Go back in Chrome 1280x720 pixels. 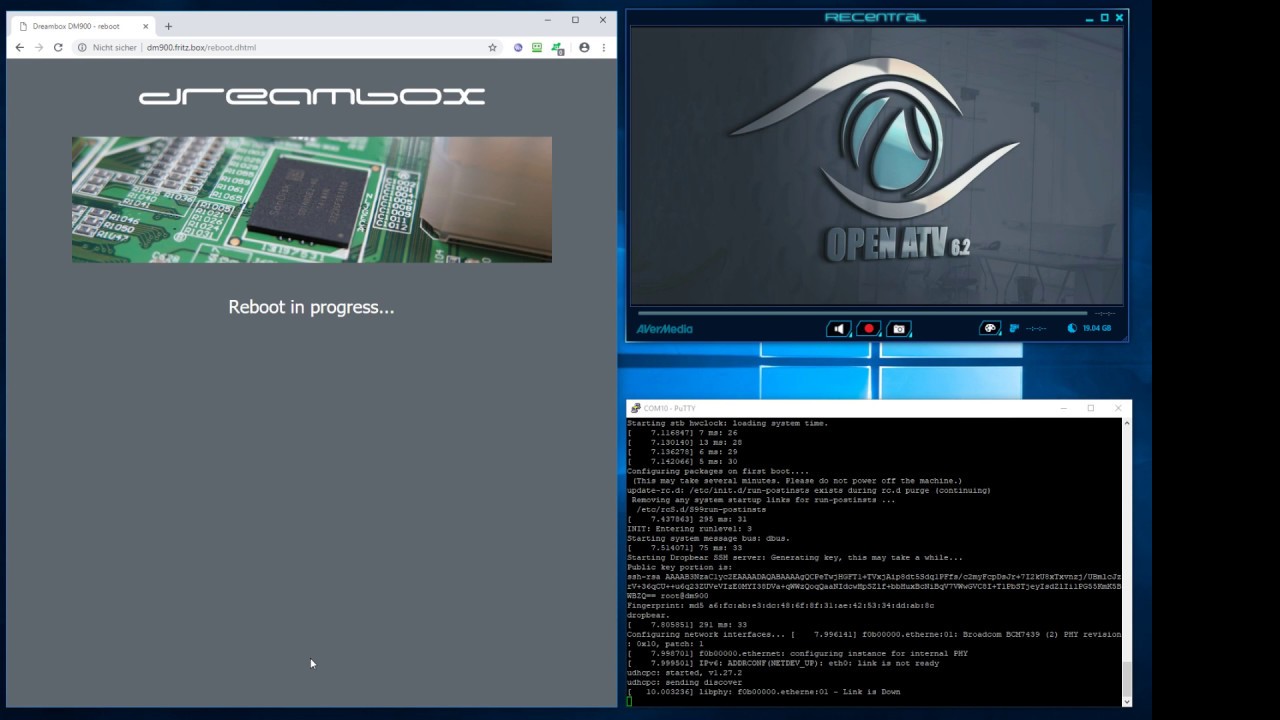click(19, 47)
